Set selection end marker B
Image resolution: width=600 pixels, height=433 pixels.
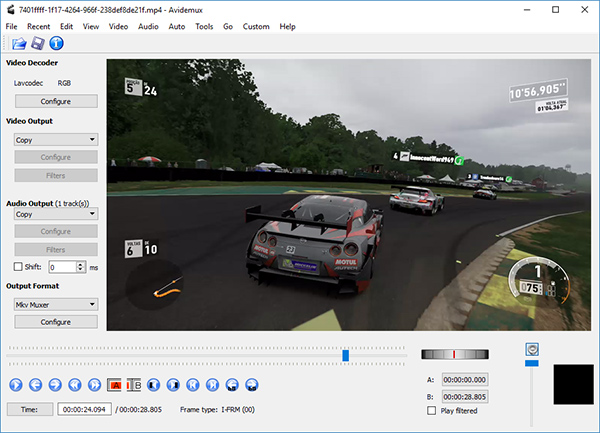[134, 385]
